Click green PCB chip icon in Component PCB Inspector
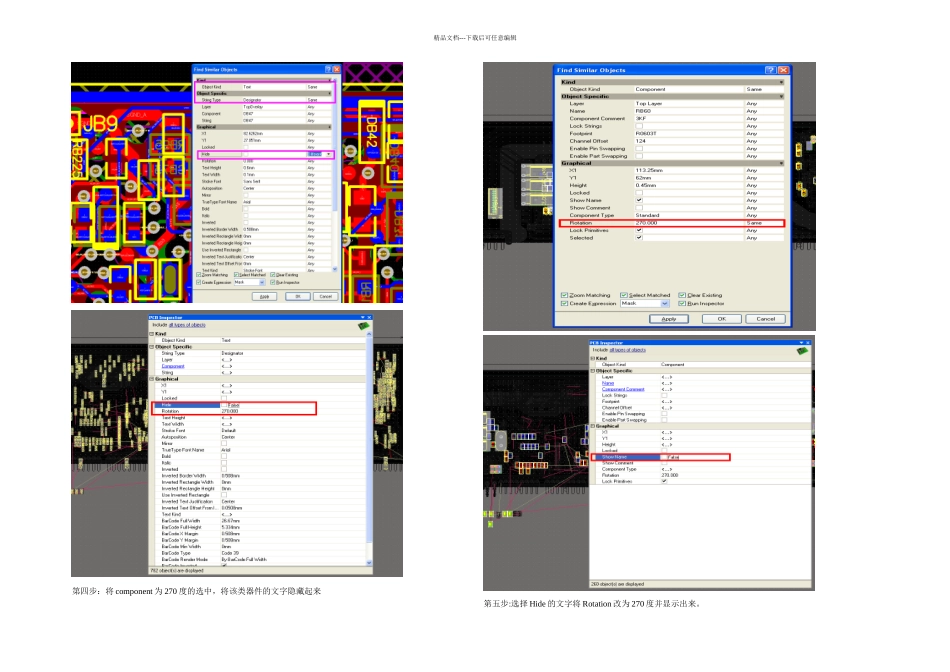This screenshot has width=950, height=672. pos(802,351)
